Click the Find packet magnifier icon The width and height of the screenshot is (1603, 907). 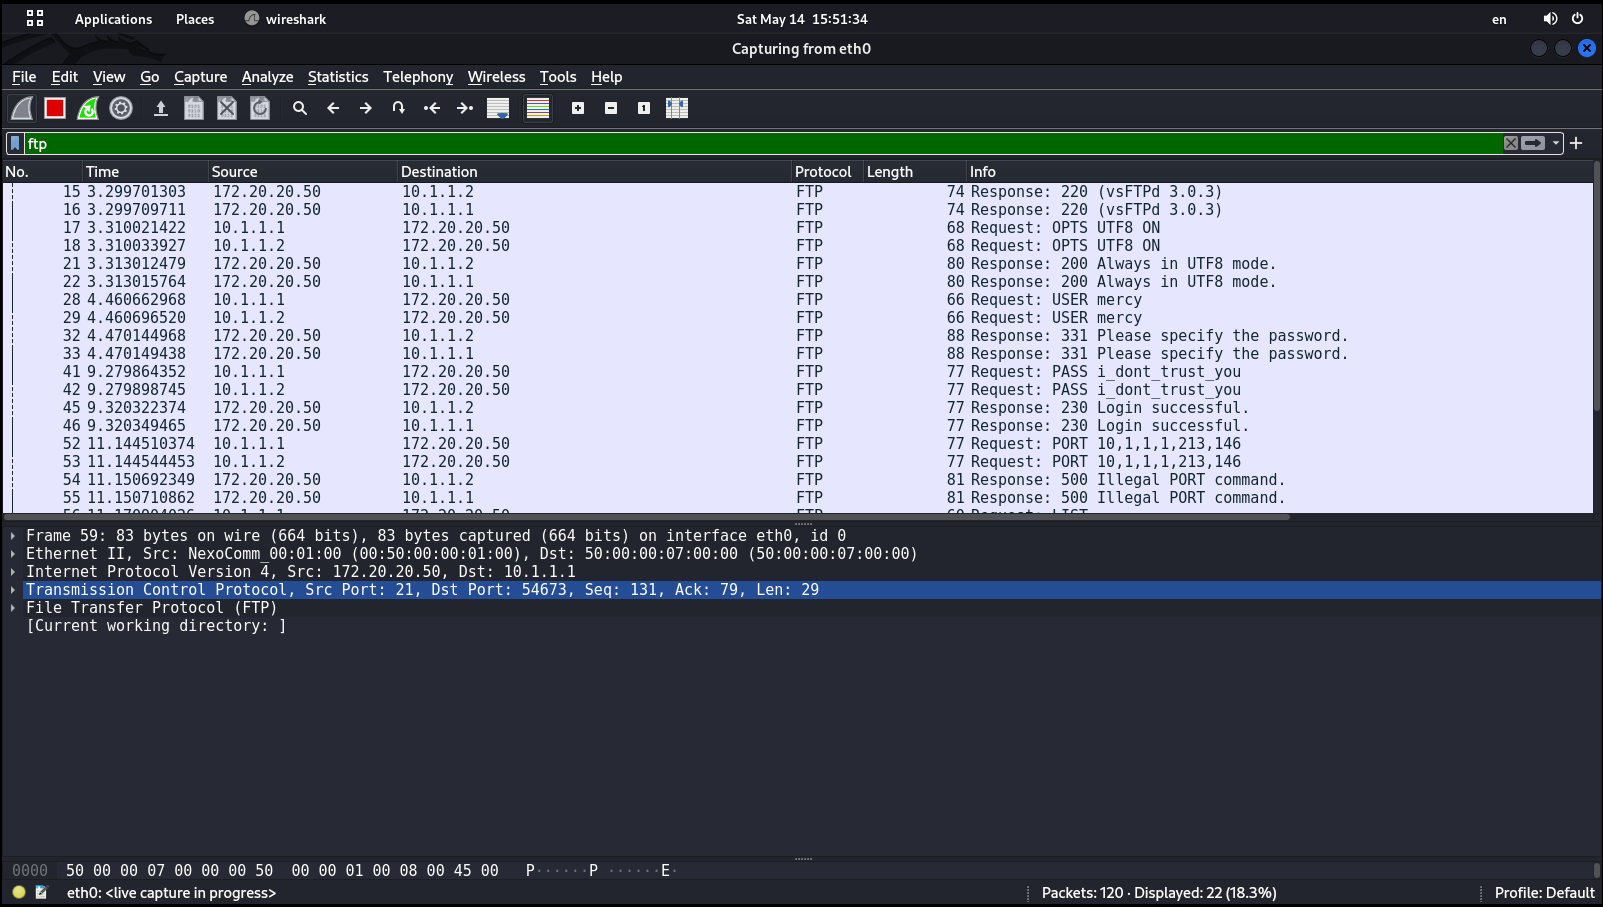coord(300,108)
